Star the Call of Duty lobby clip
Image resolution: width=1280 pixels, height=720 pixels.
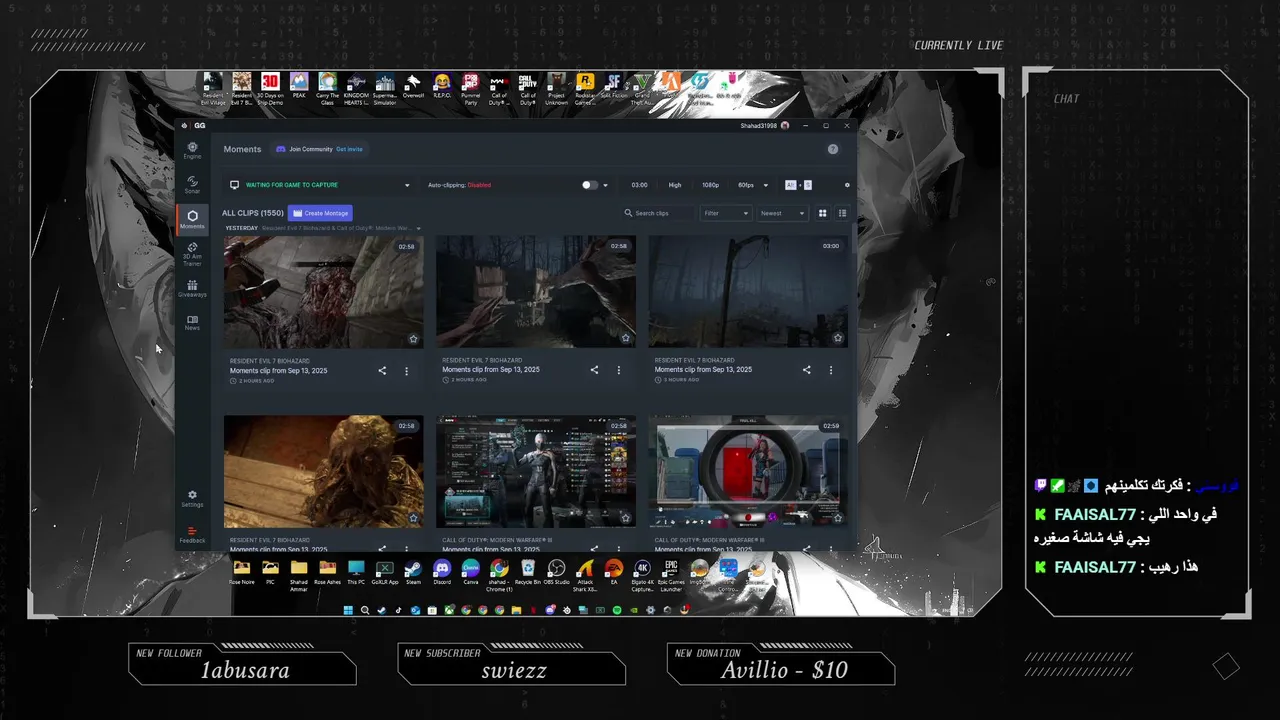click(626, 518)
